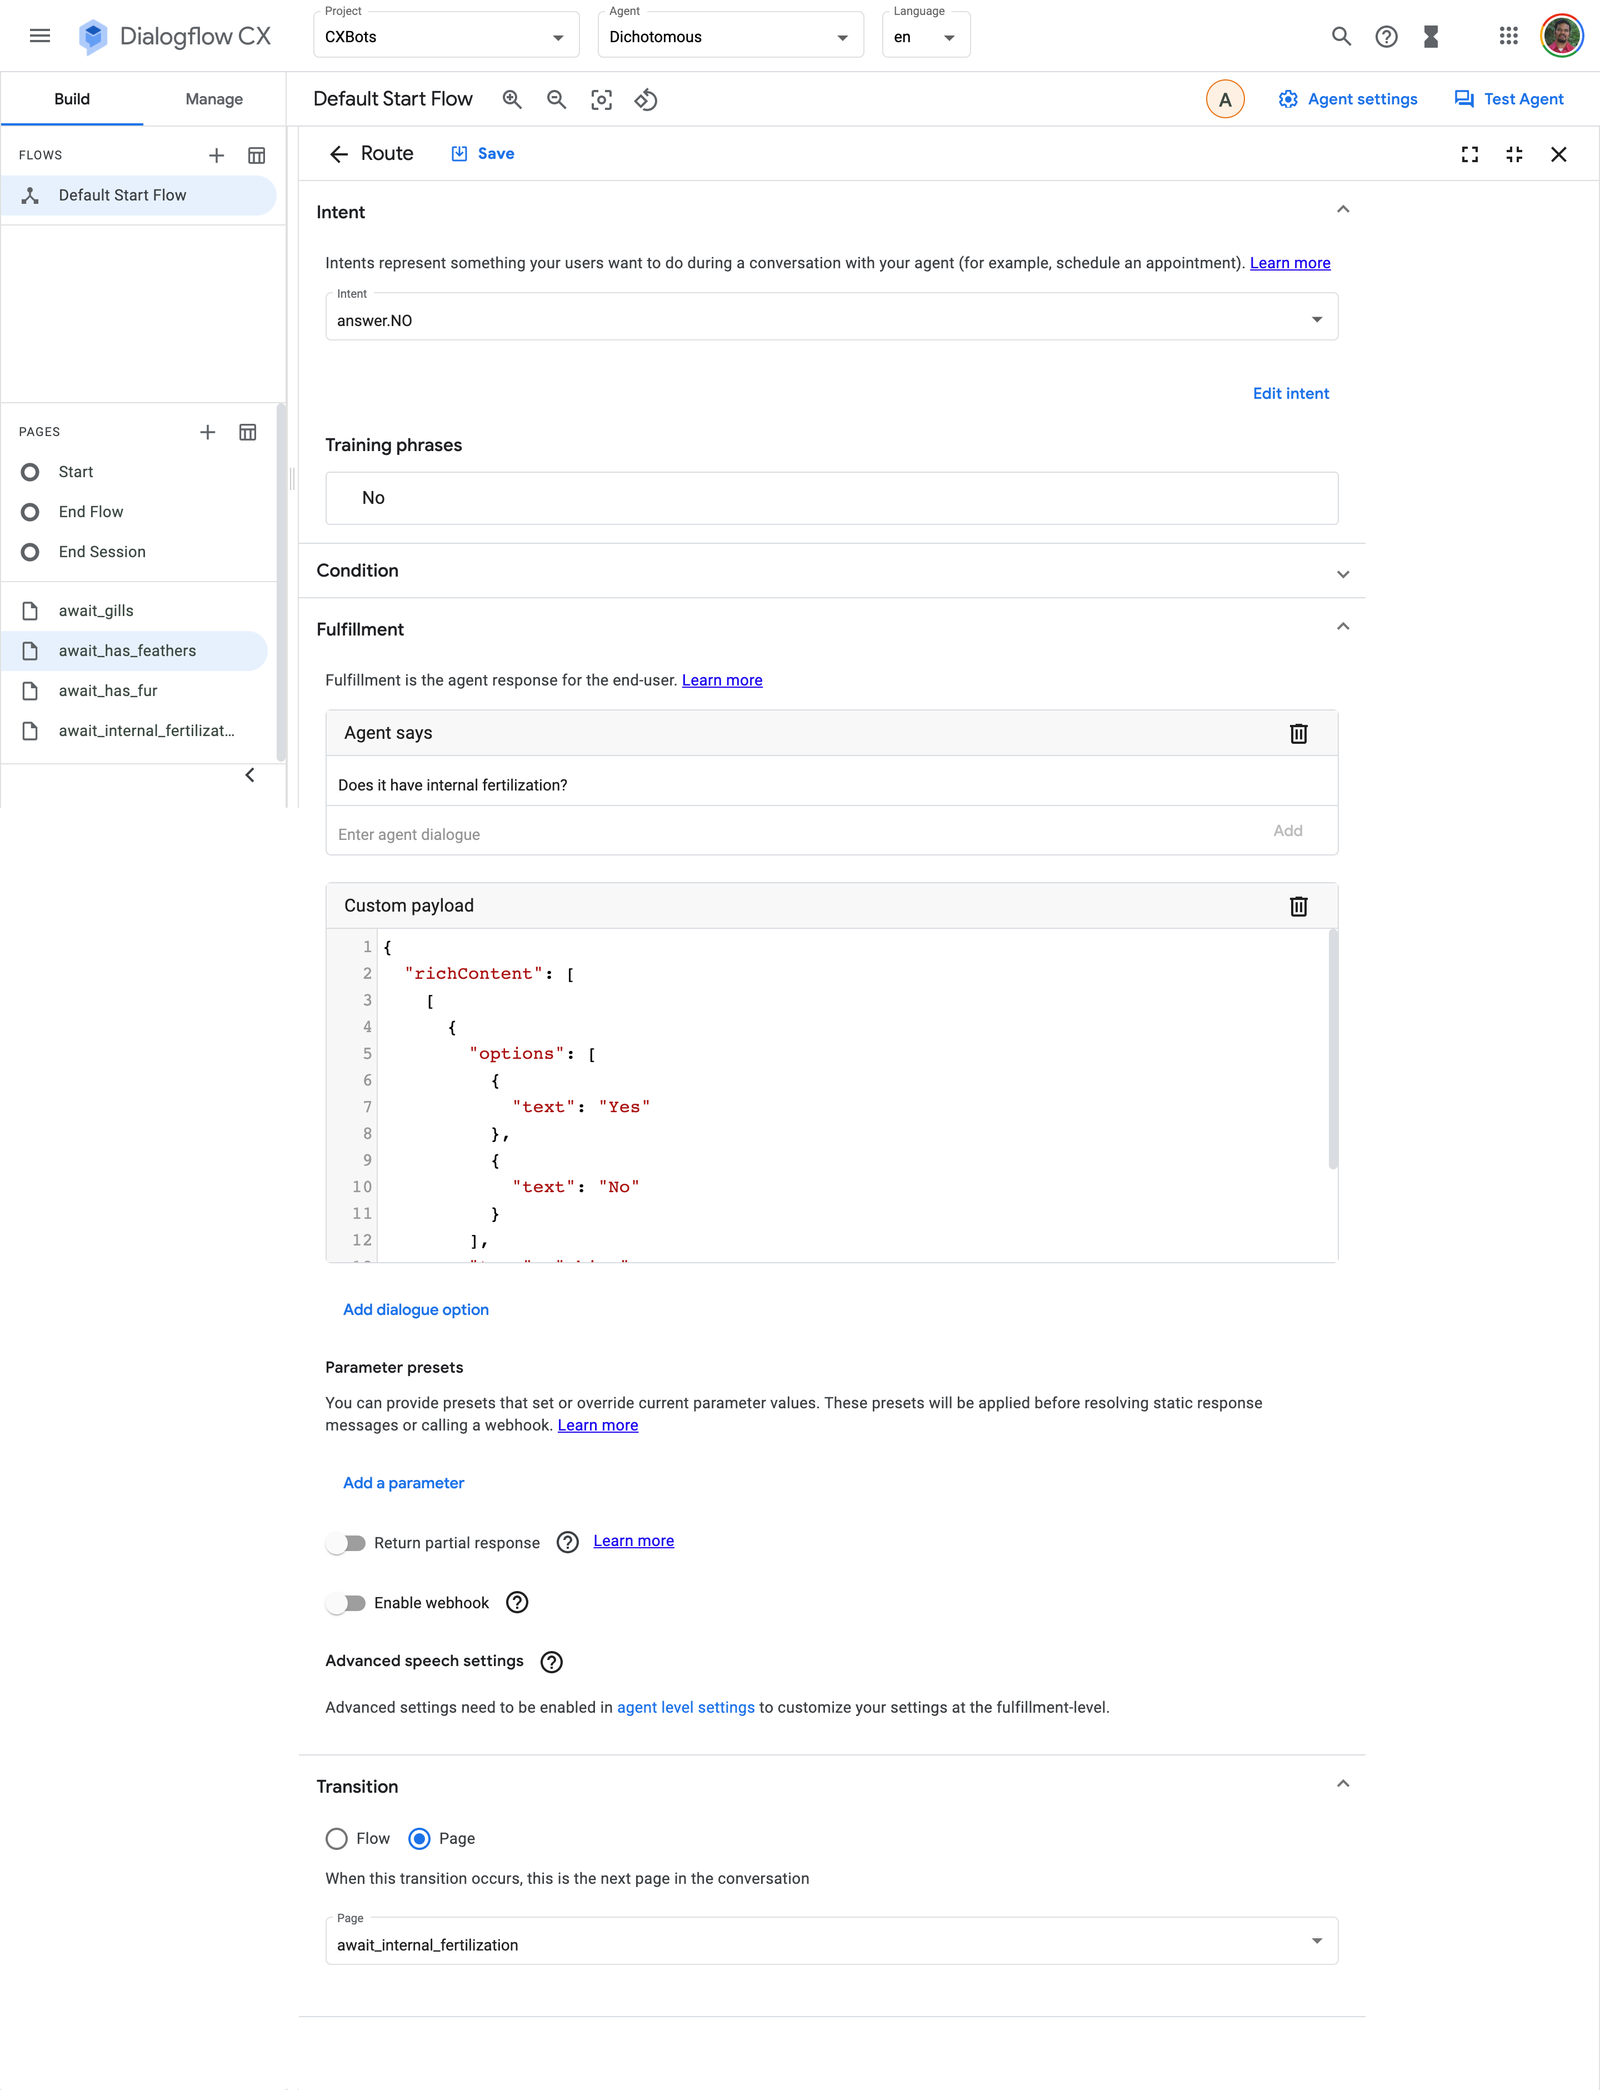Add a new flow with plus icon
Screen dimensions: 1600x2091
(216, 155)
